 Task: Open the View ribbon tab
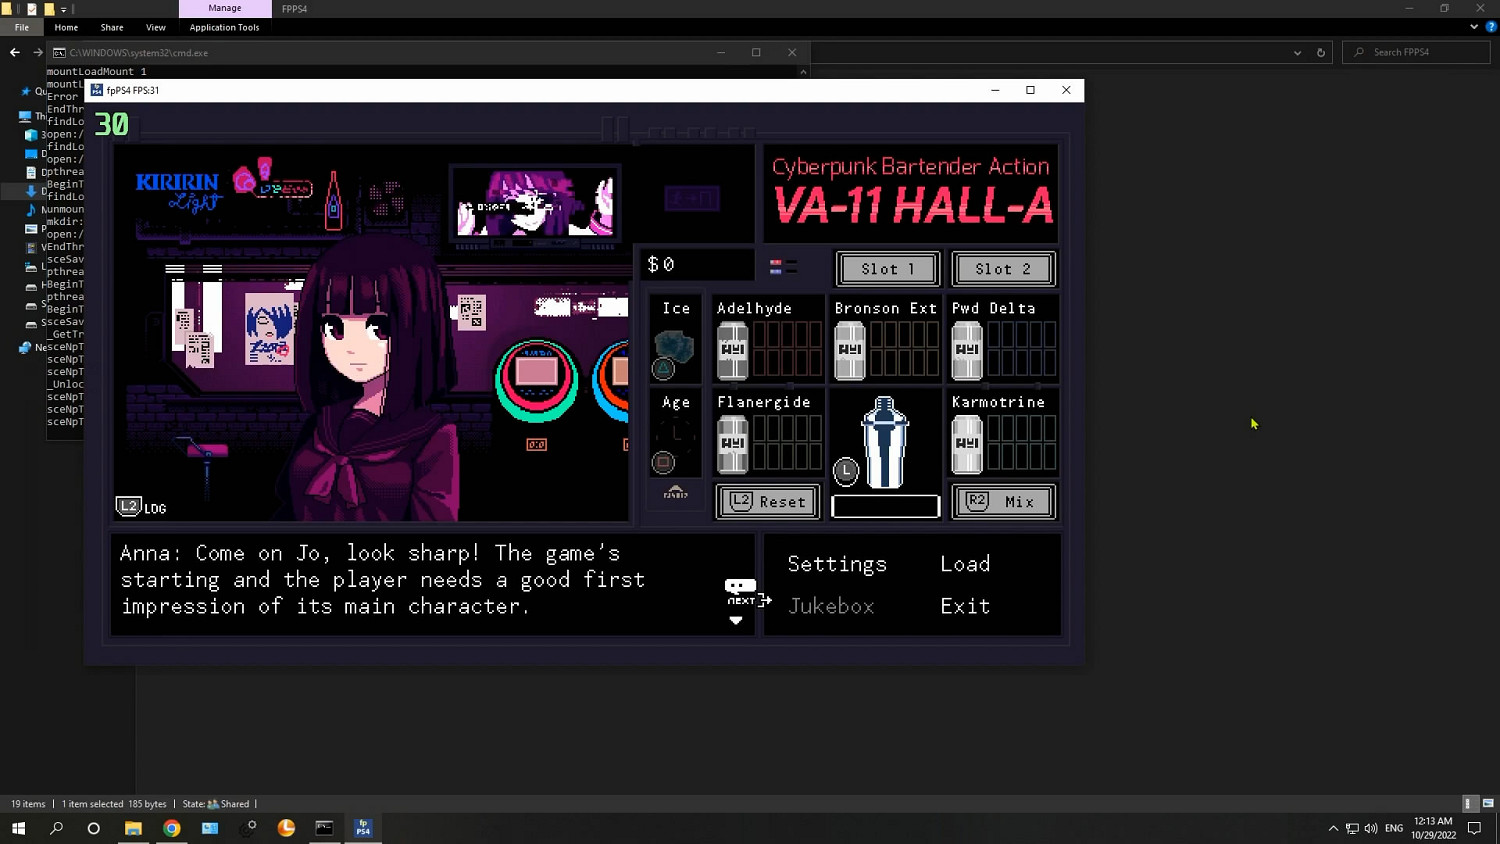click(155, 27)
